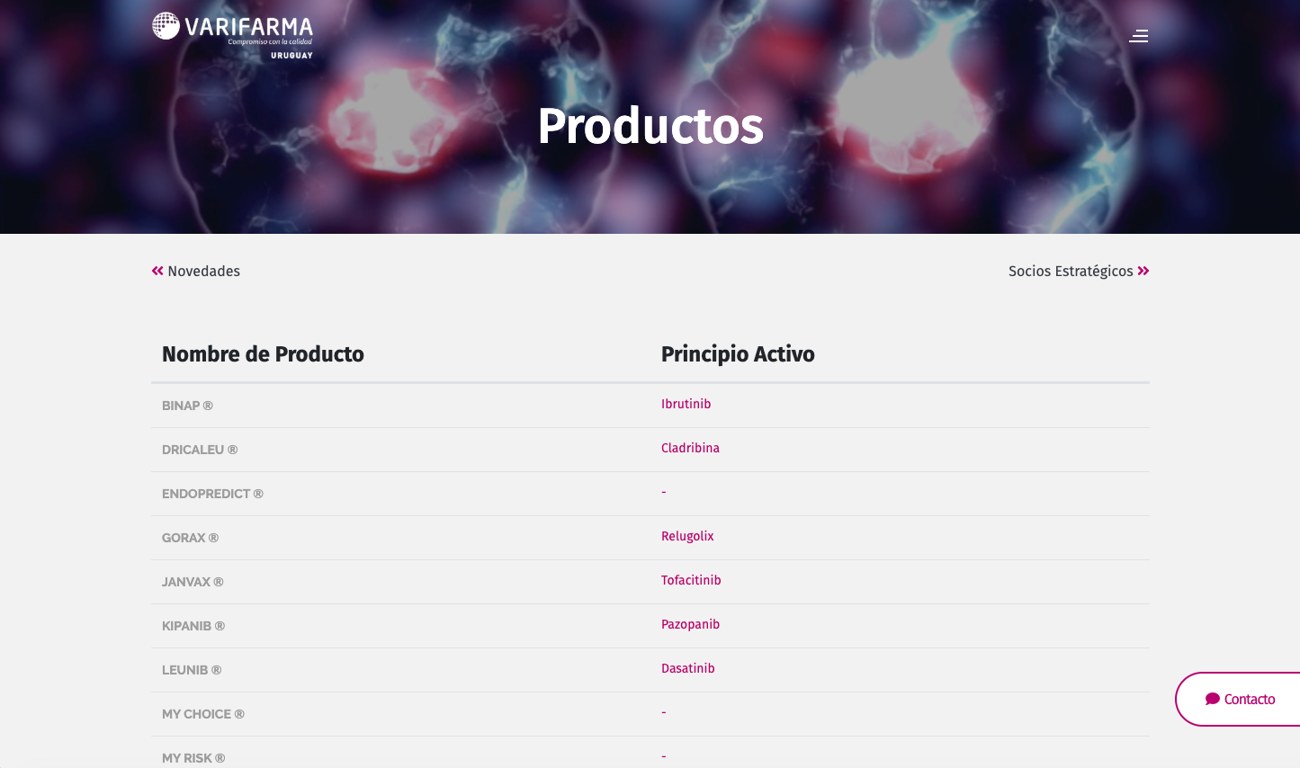Click the Dasatinib link
The width and height of the screenshot is (1300, 768).
tap(688, 668)
